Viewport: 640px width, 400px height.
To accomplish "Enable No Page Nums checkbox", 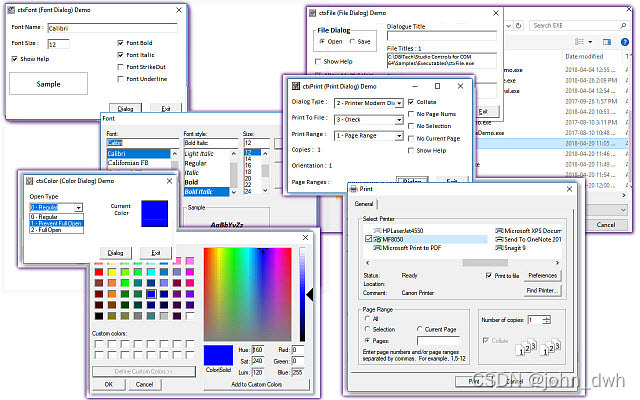I will pyautogui.click(x=411, y=114).
